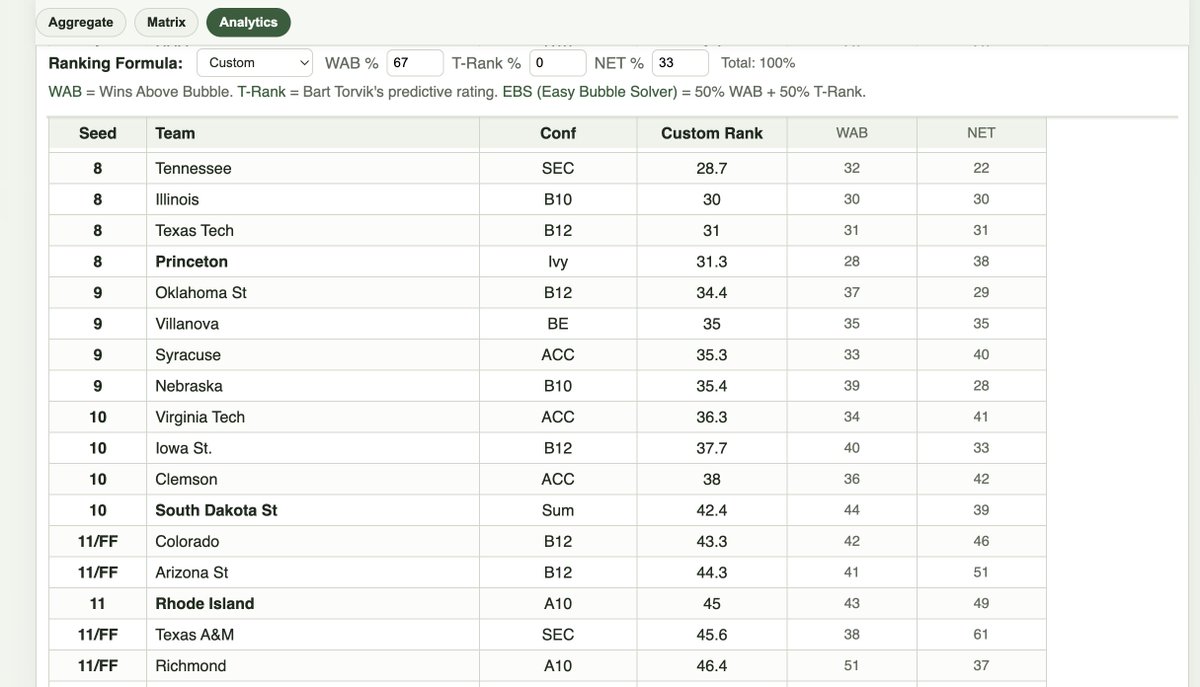Edit the NET % input field

[680, 63]
